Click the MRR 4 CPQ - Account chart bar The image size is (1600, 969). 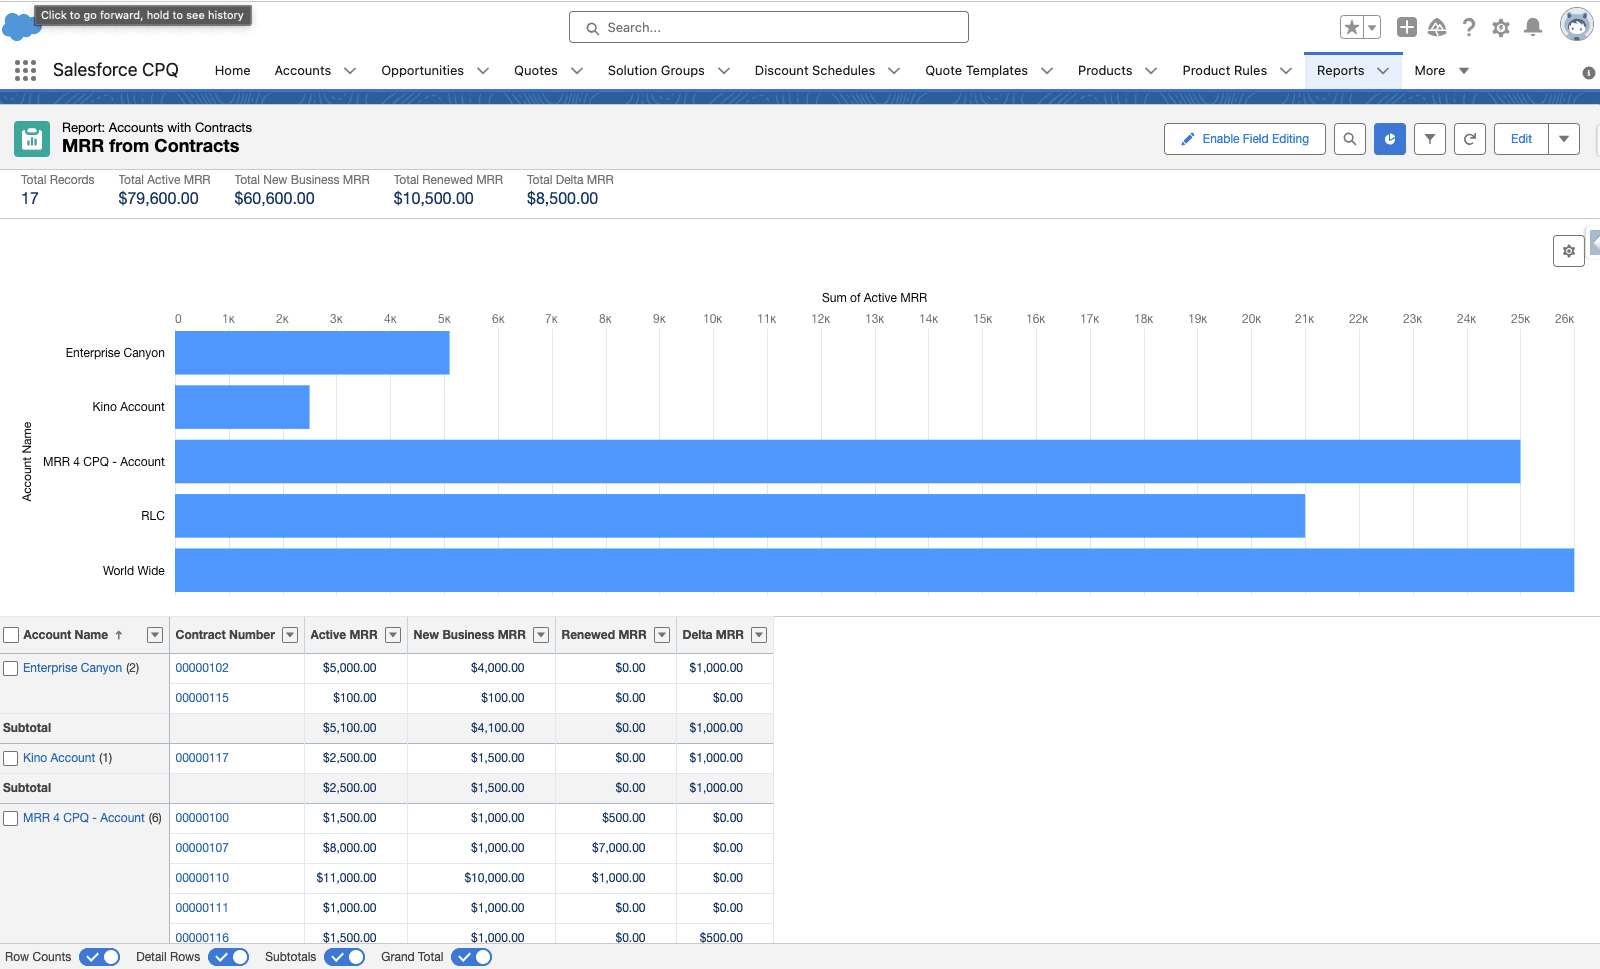point(847,462)
